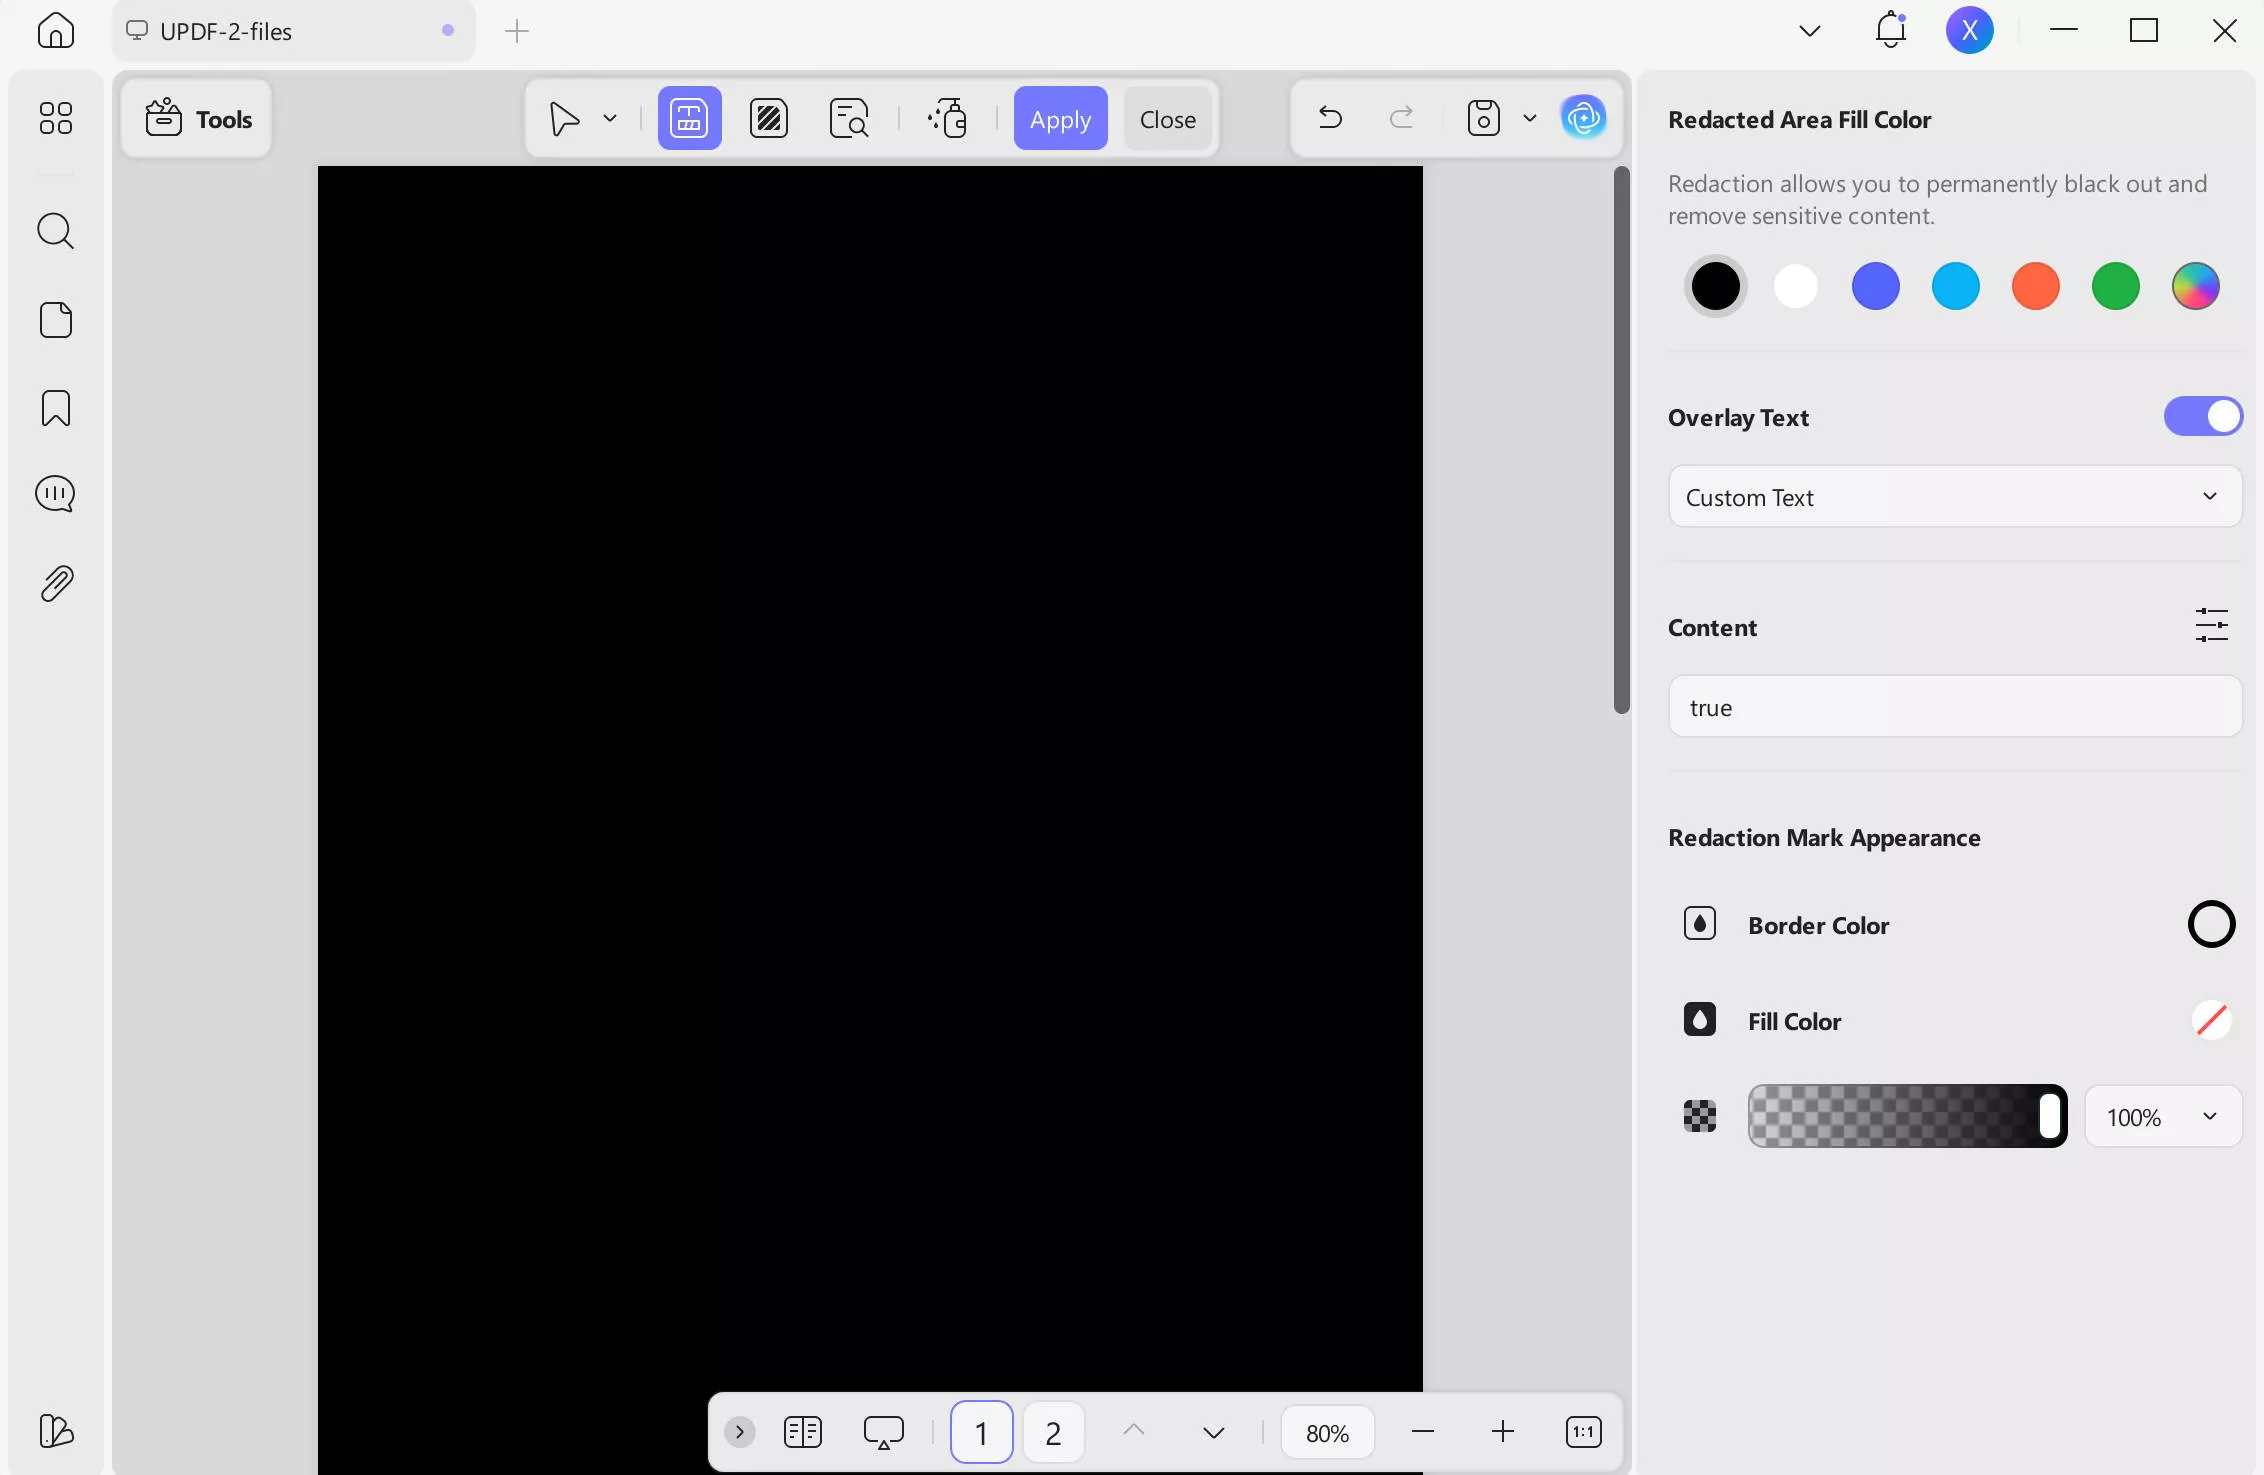Open the search panel in sidebar
2264x1475 pixels.
[x=55, y=231]
